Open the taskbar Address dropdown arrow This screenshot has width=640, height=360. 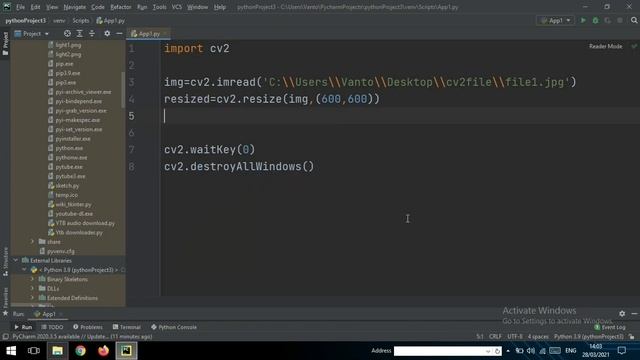488,351
